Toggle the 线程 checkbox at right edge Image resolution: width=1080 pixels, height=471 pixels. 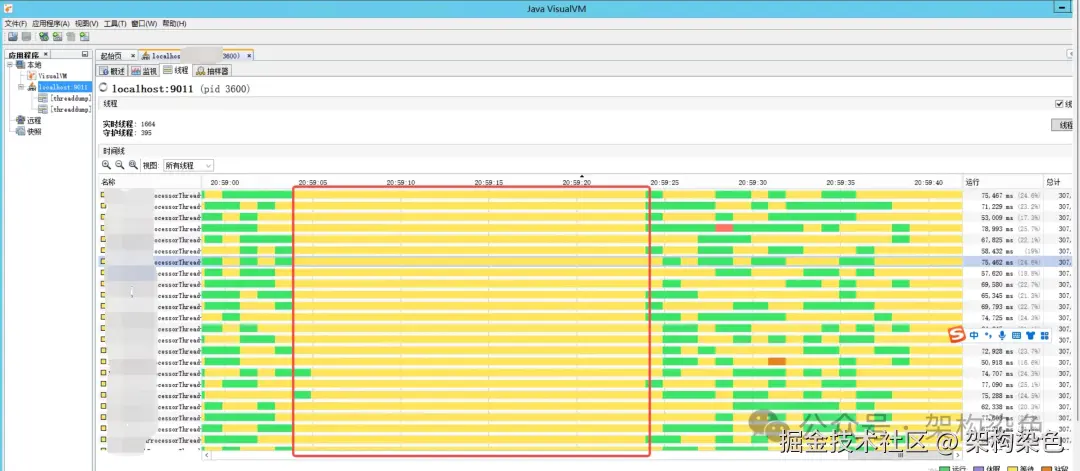click(x=1060, y=104)
